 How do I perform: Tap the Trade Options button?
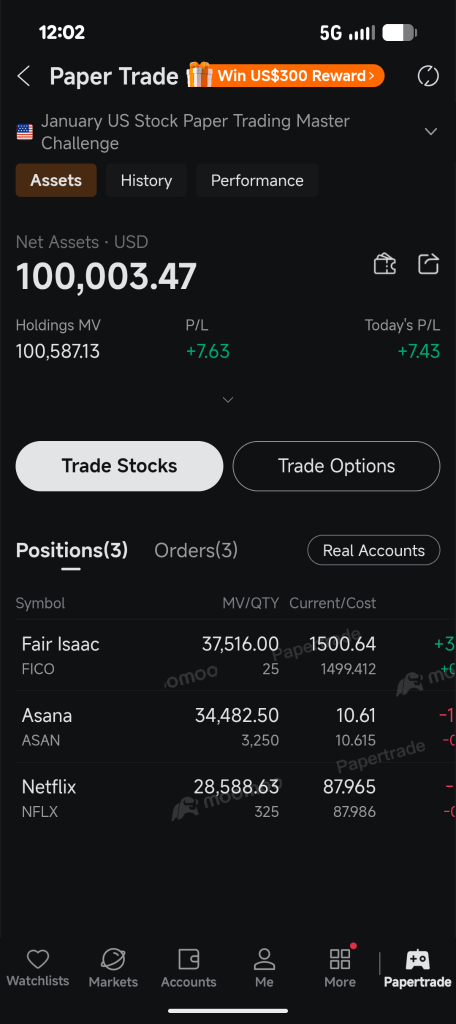(336, 466)
